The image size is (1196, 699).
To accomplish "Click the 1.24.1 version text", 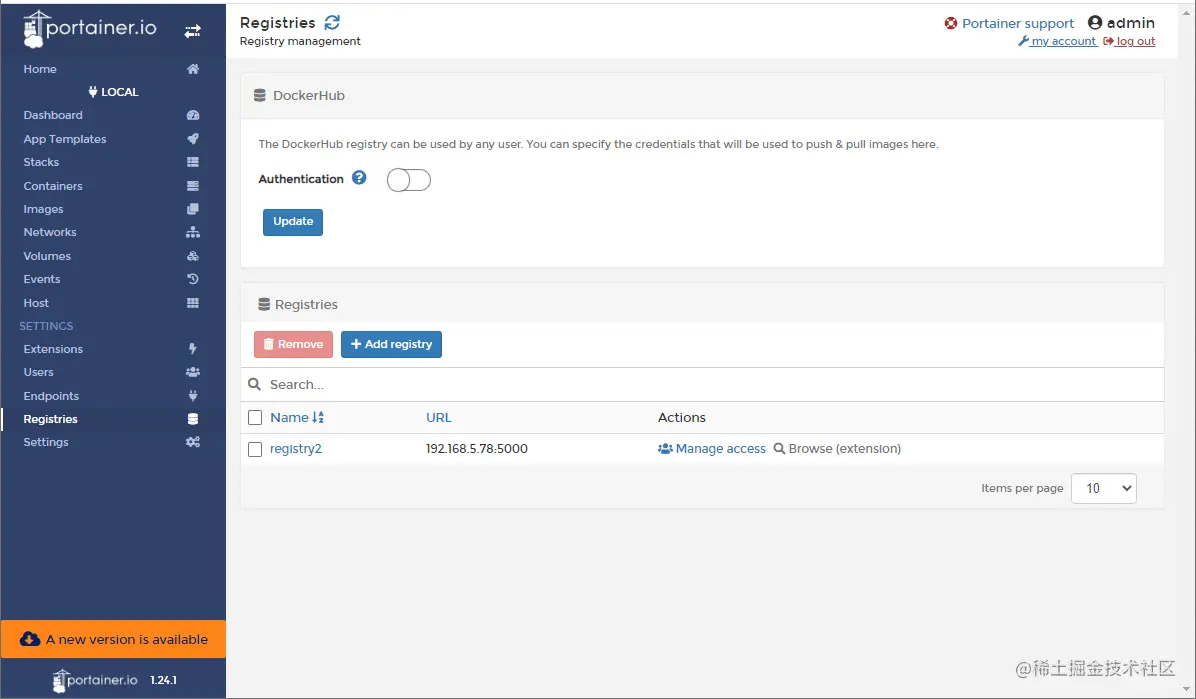I will click(163, 680).
